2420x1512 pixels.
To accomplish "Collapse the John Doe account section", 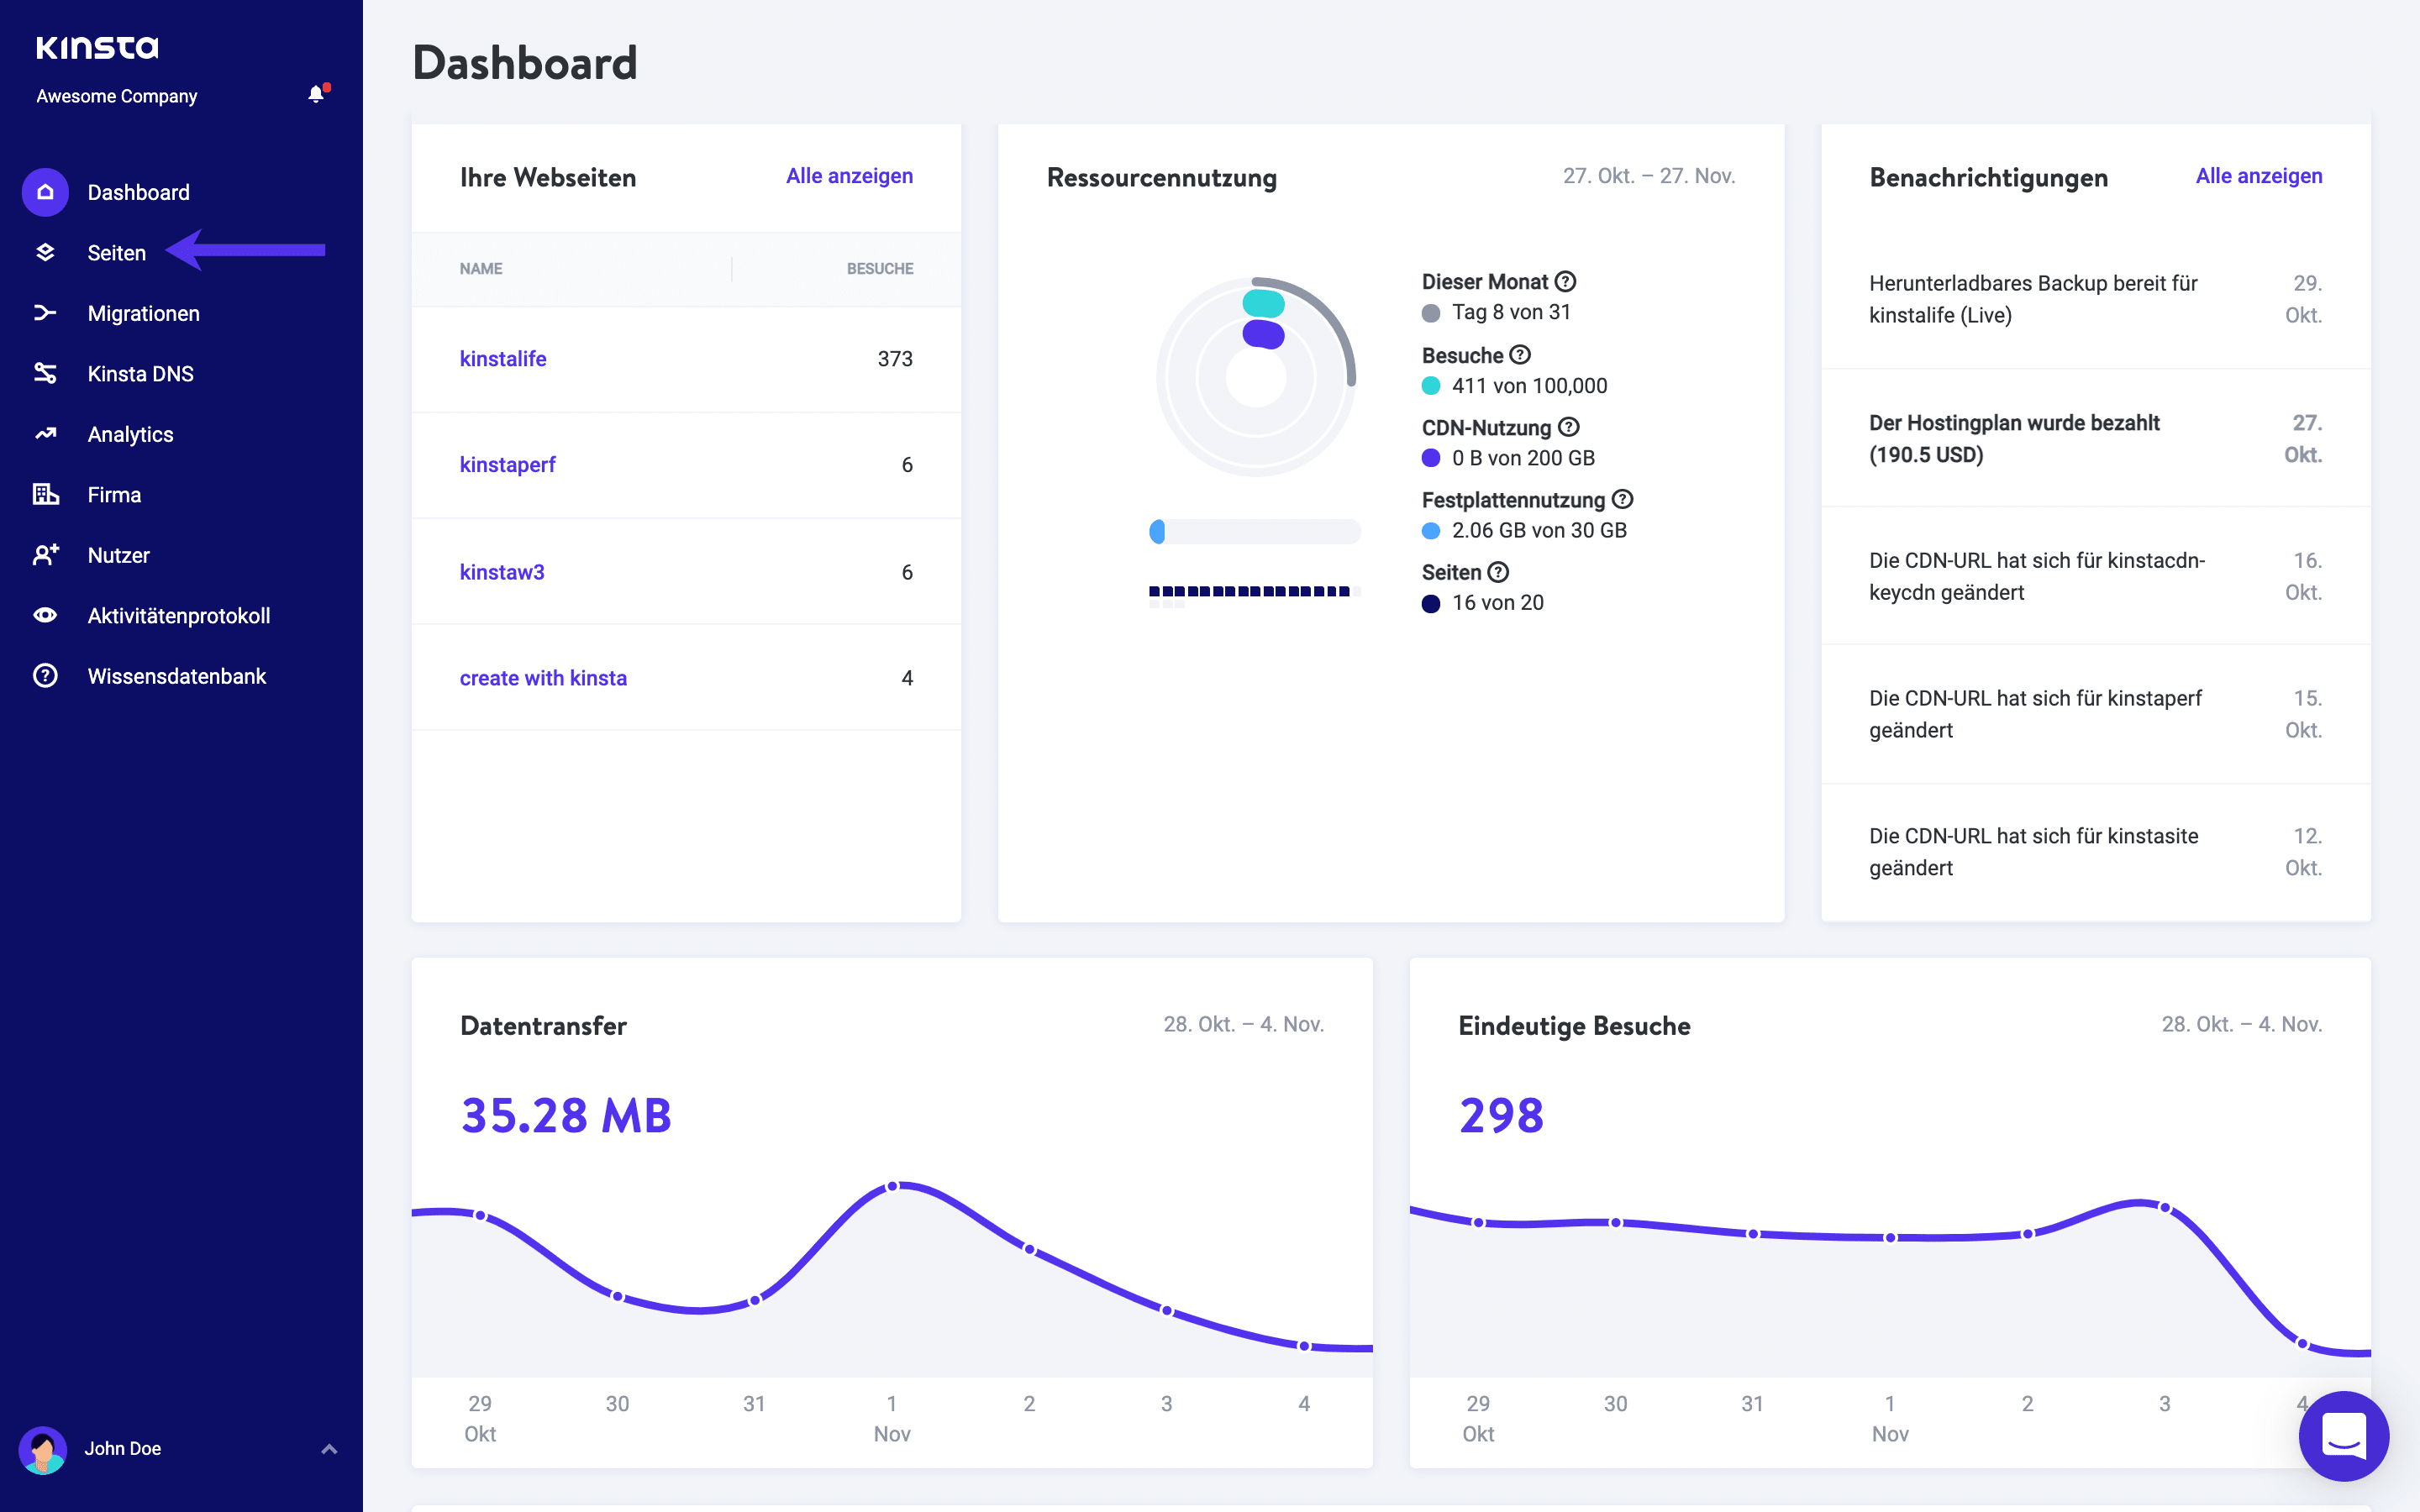I will (330, 1448).
